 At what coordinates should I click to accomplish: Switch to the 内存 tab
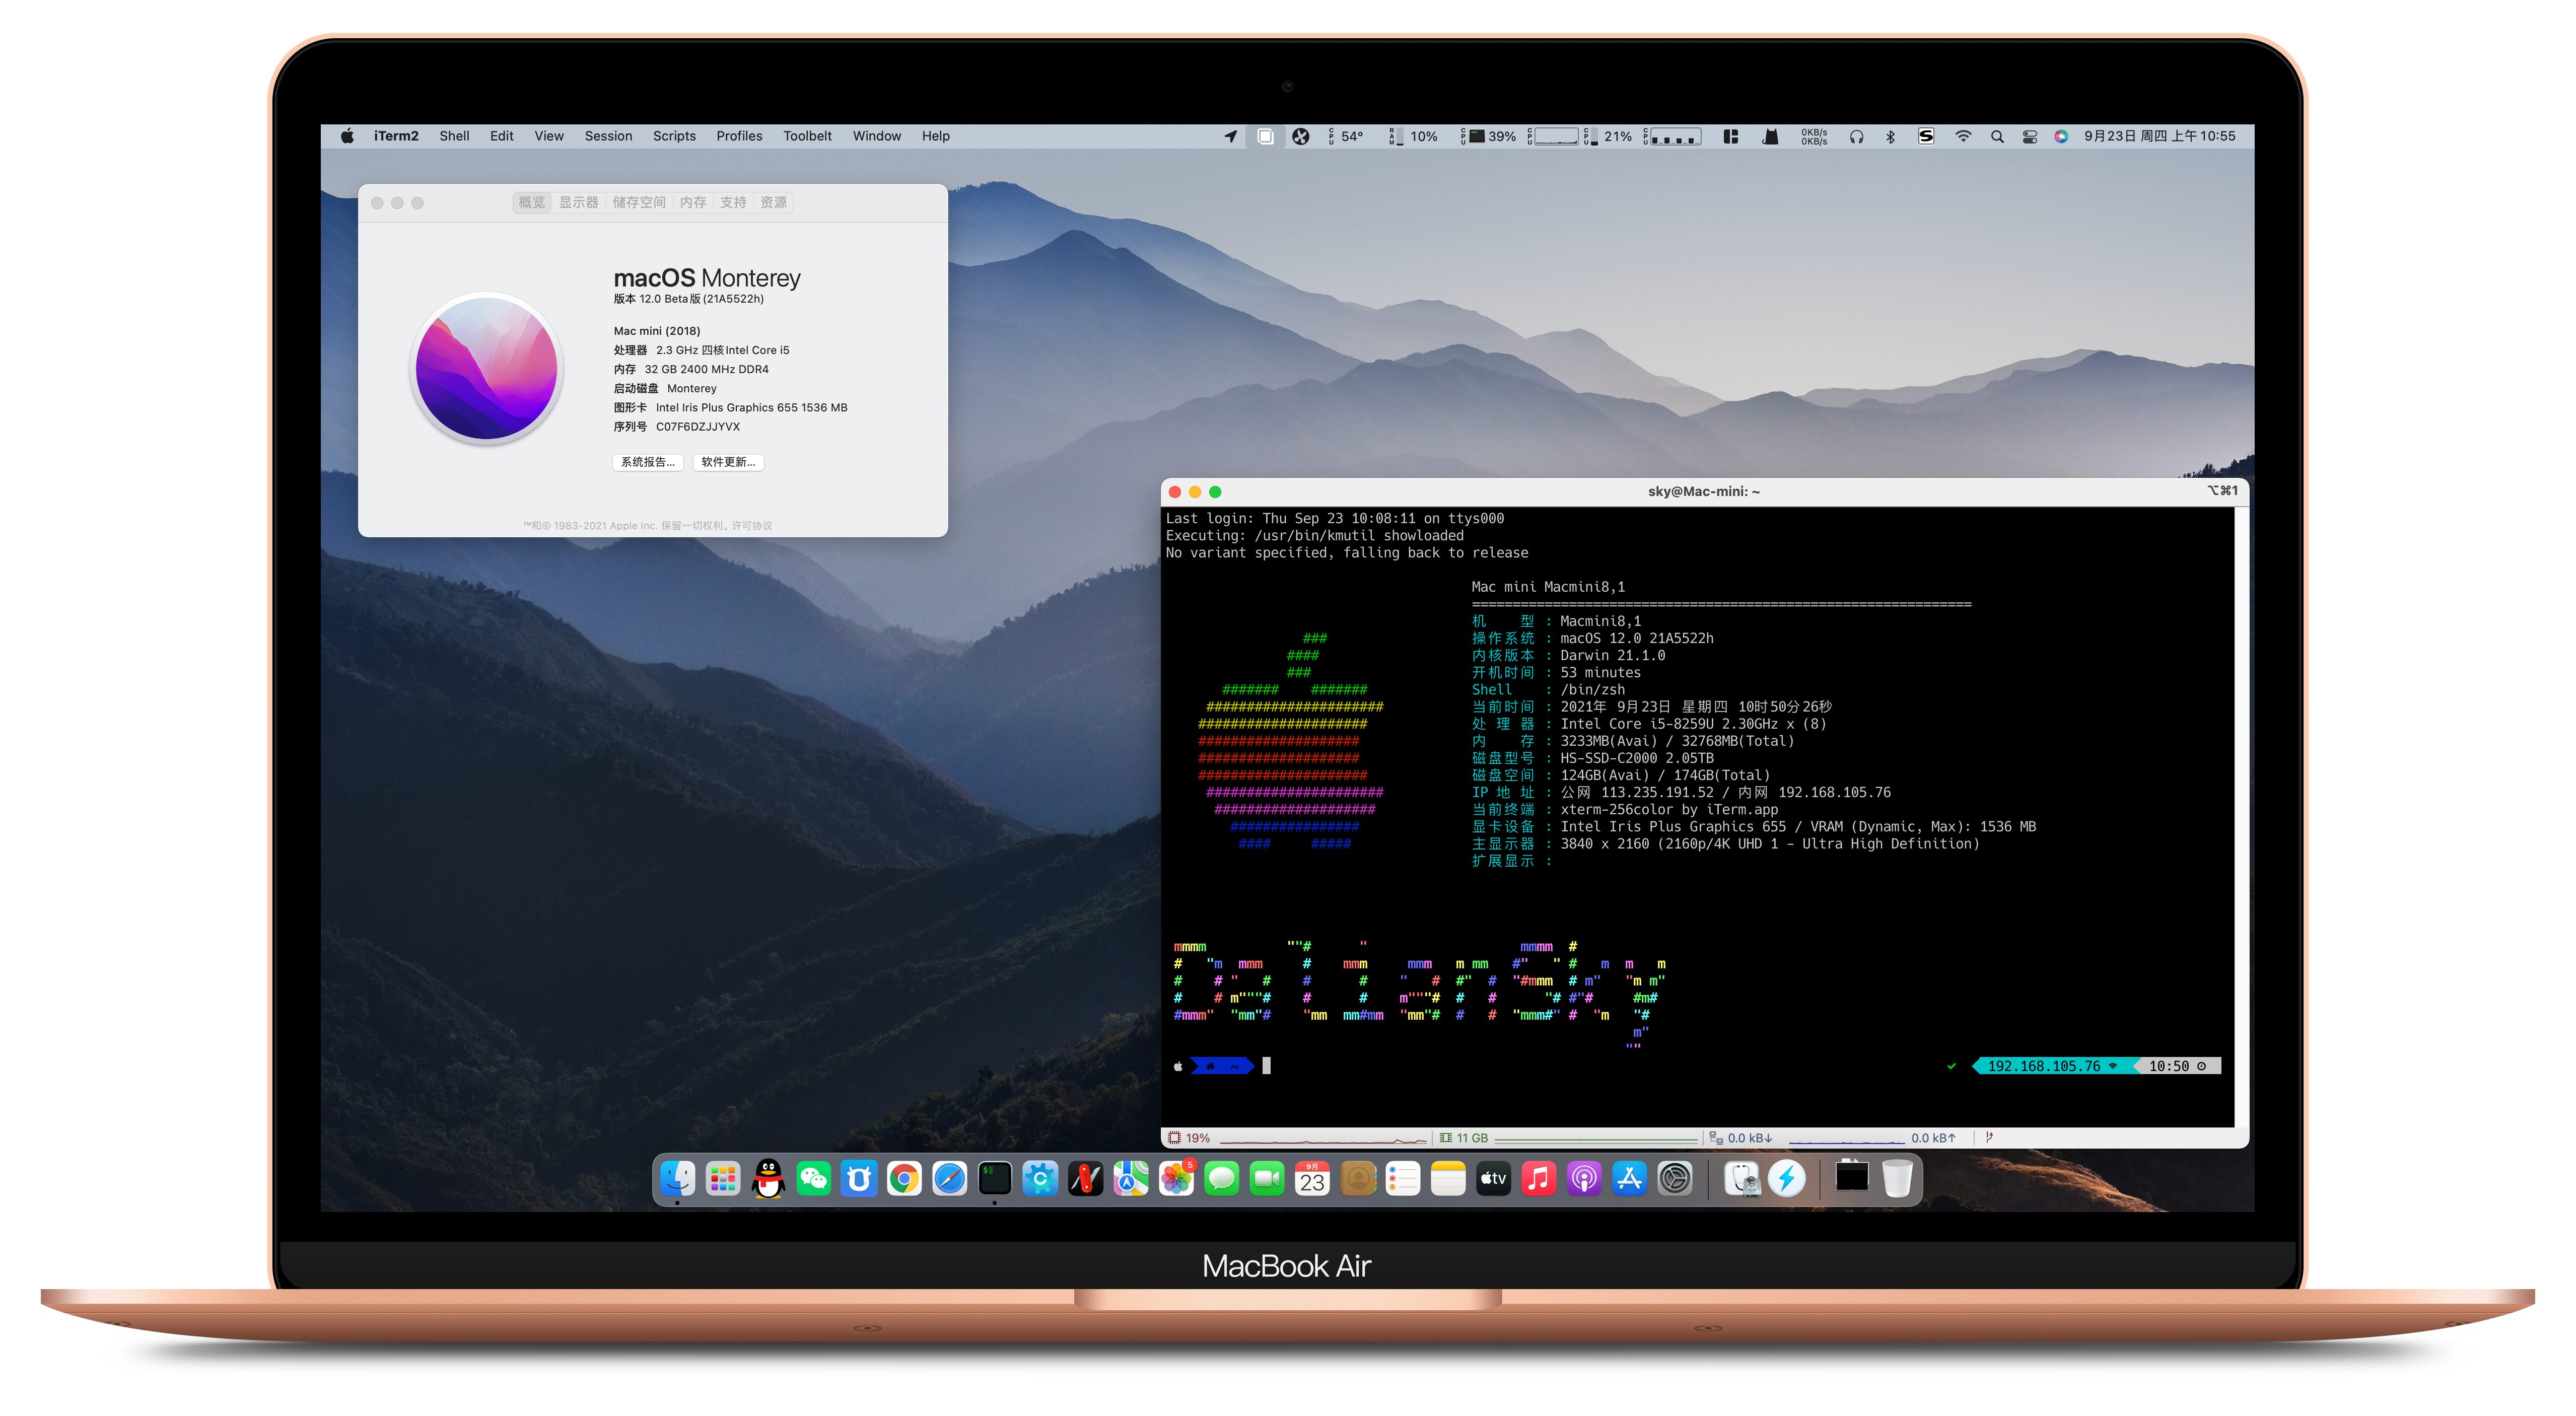tap(693, 203)
